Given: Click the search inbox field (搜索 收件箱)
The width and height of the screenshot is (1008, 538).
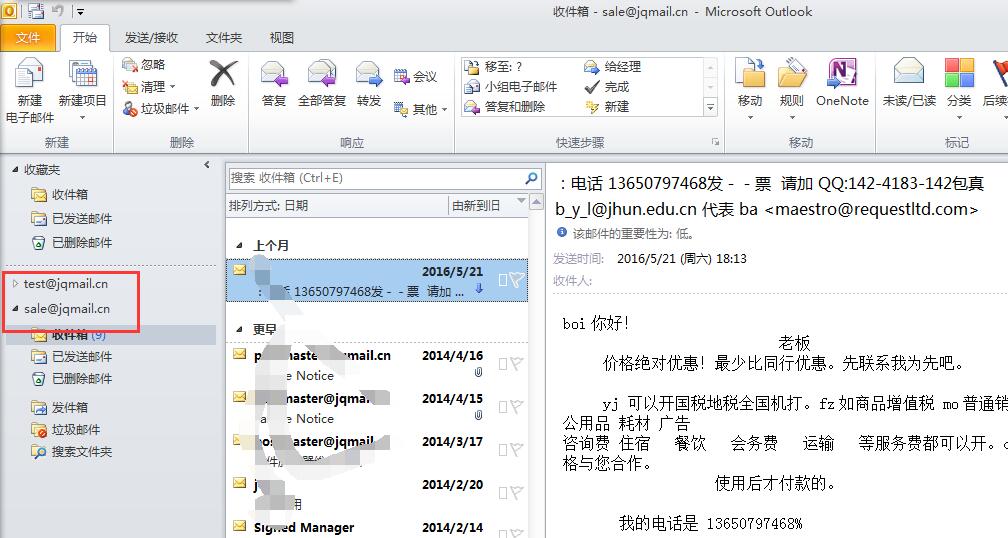Looking at the screenshot, I should 375,178.
